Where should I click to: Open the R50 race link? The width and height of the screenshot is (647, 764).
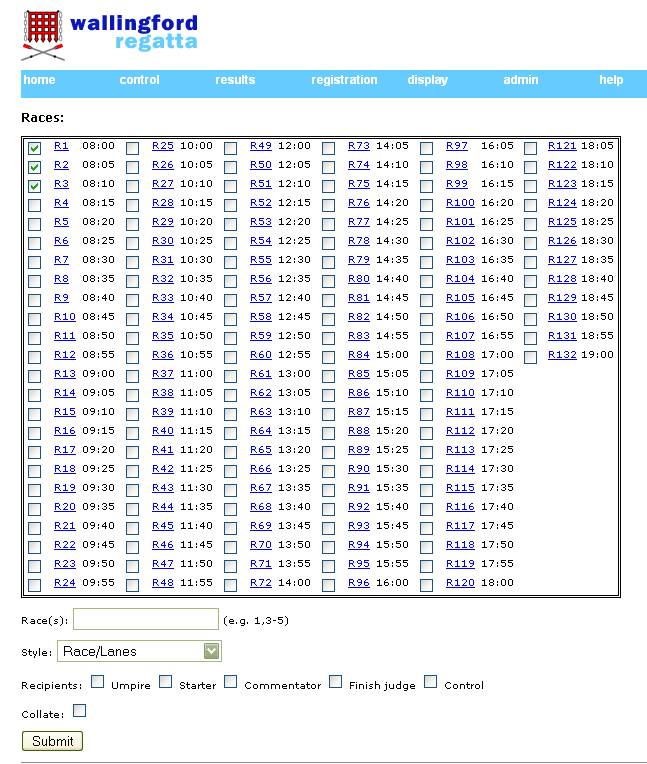(260, 165)
